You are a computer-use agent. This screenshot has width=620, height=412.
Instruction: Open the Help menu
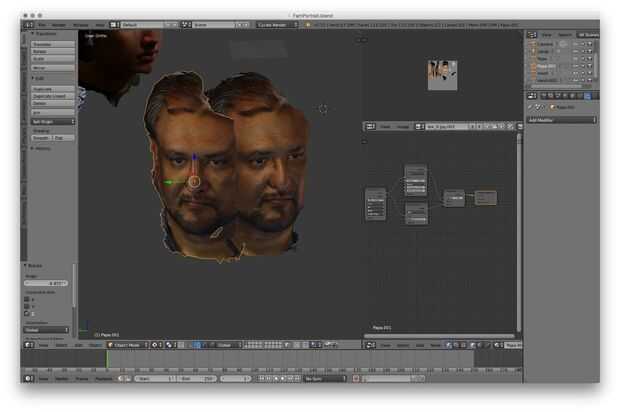[100, 25]
